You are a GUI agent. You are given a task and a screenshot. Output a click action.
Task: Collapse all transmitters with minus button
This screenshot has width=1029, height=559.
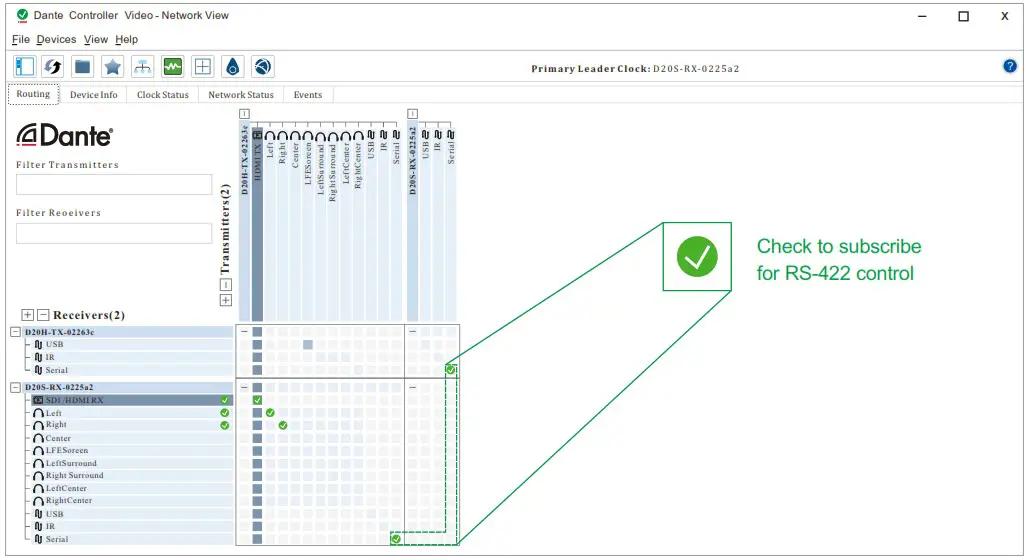coord(226,285)
